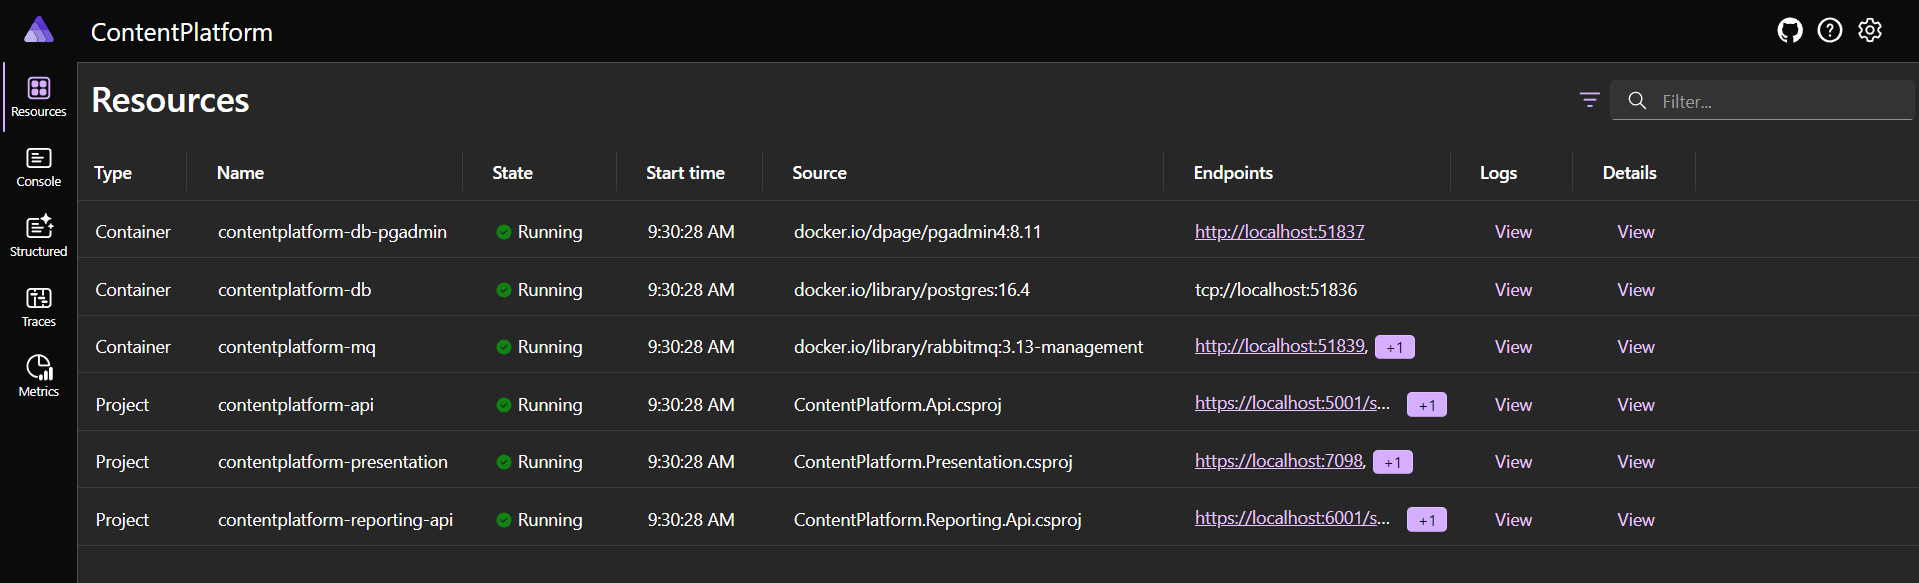View details for contentplatform-presentation

pos(1636,462)
